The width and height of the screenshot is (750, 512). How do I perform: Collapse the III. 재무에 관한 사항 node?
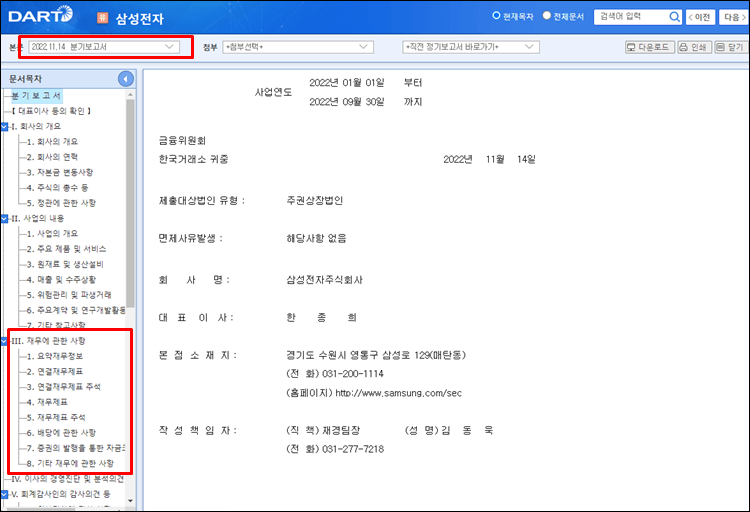4,341
